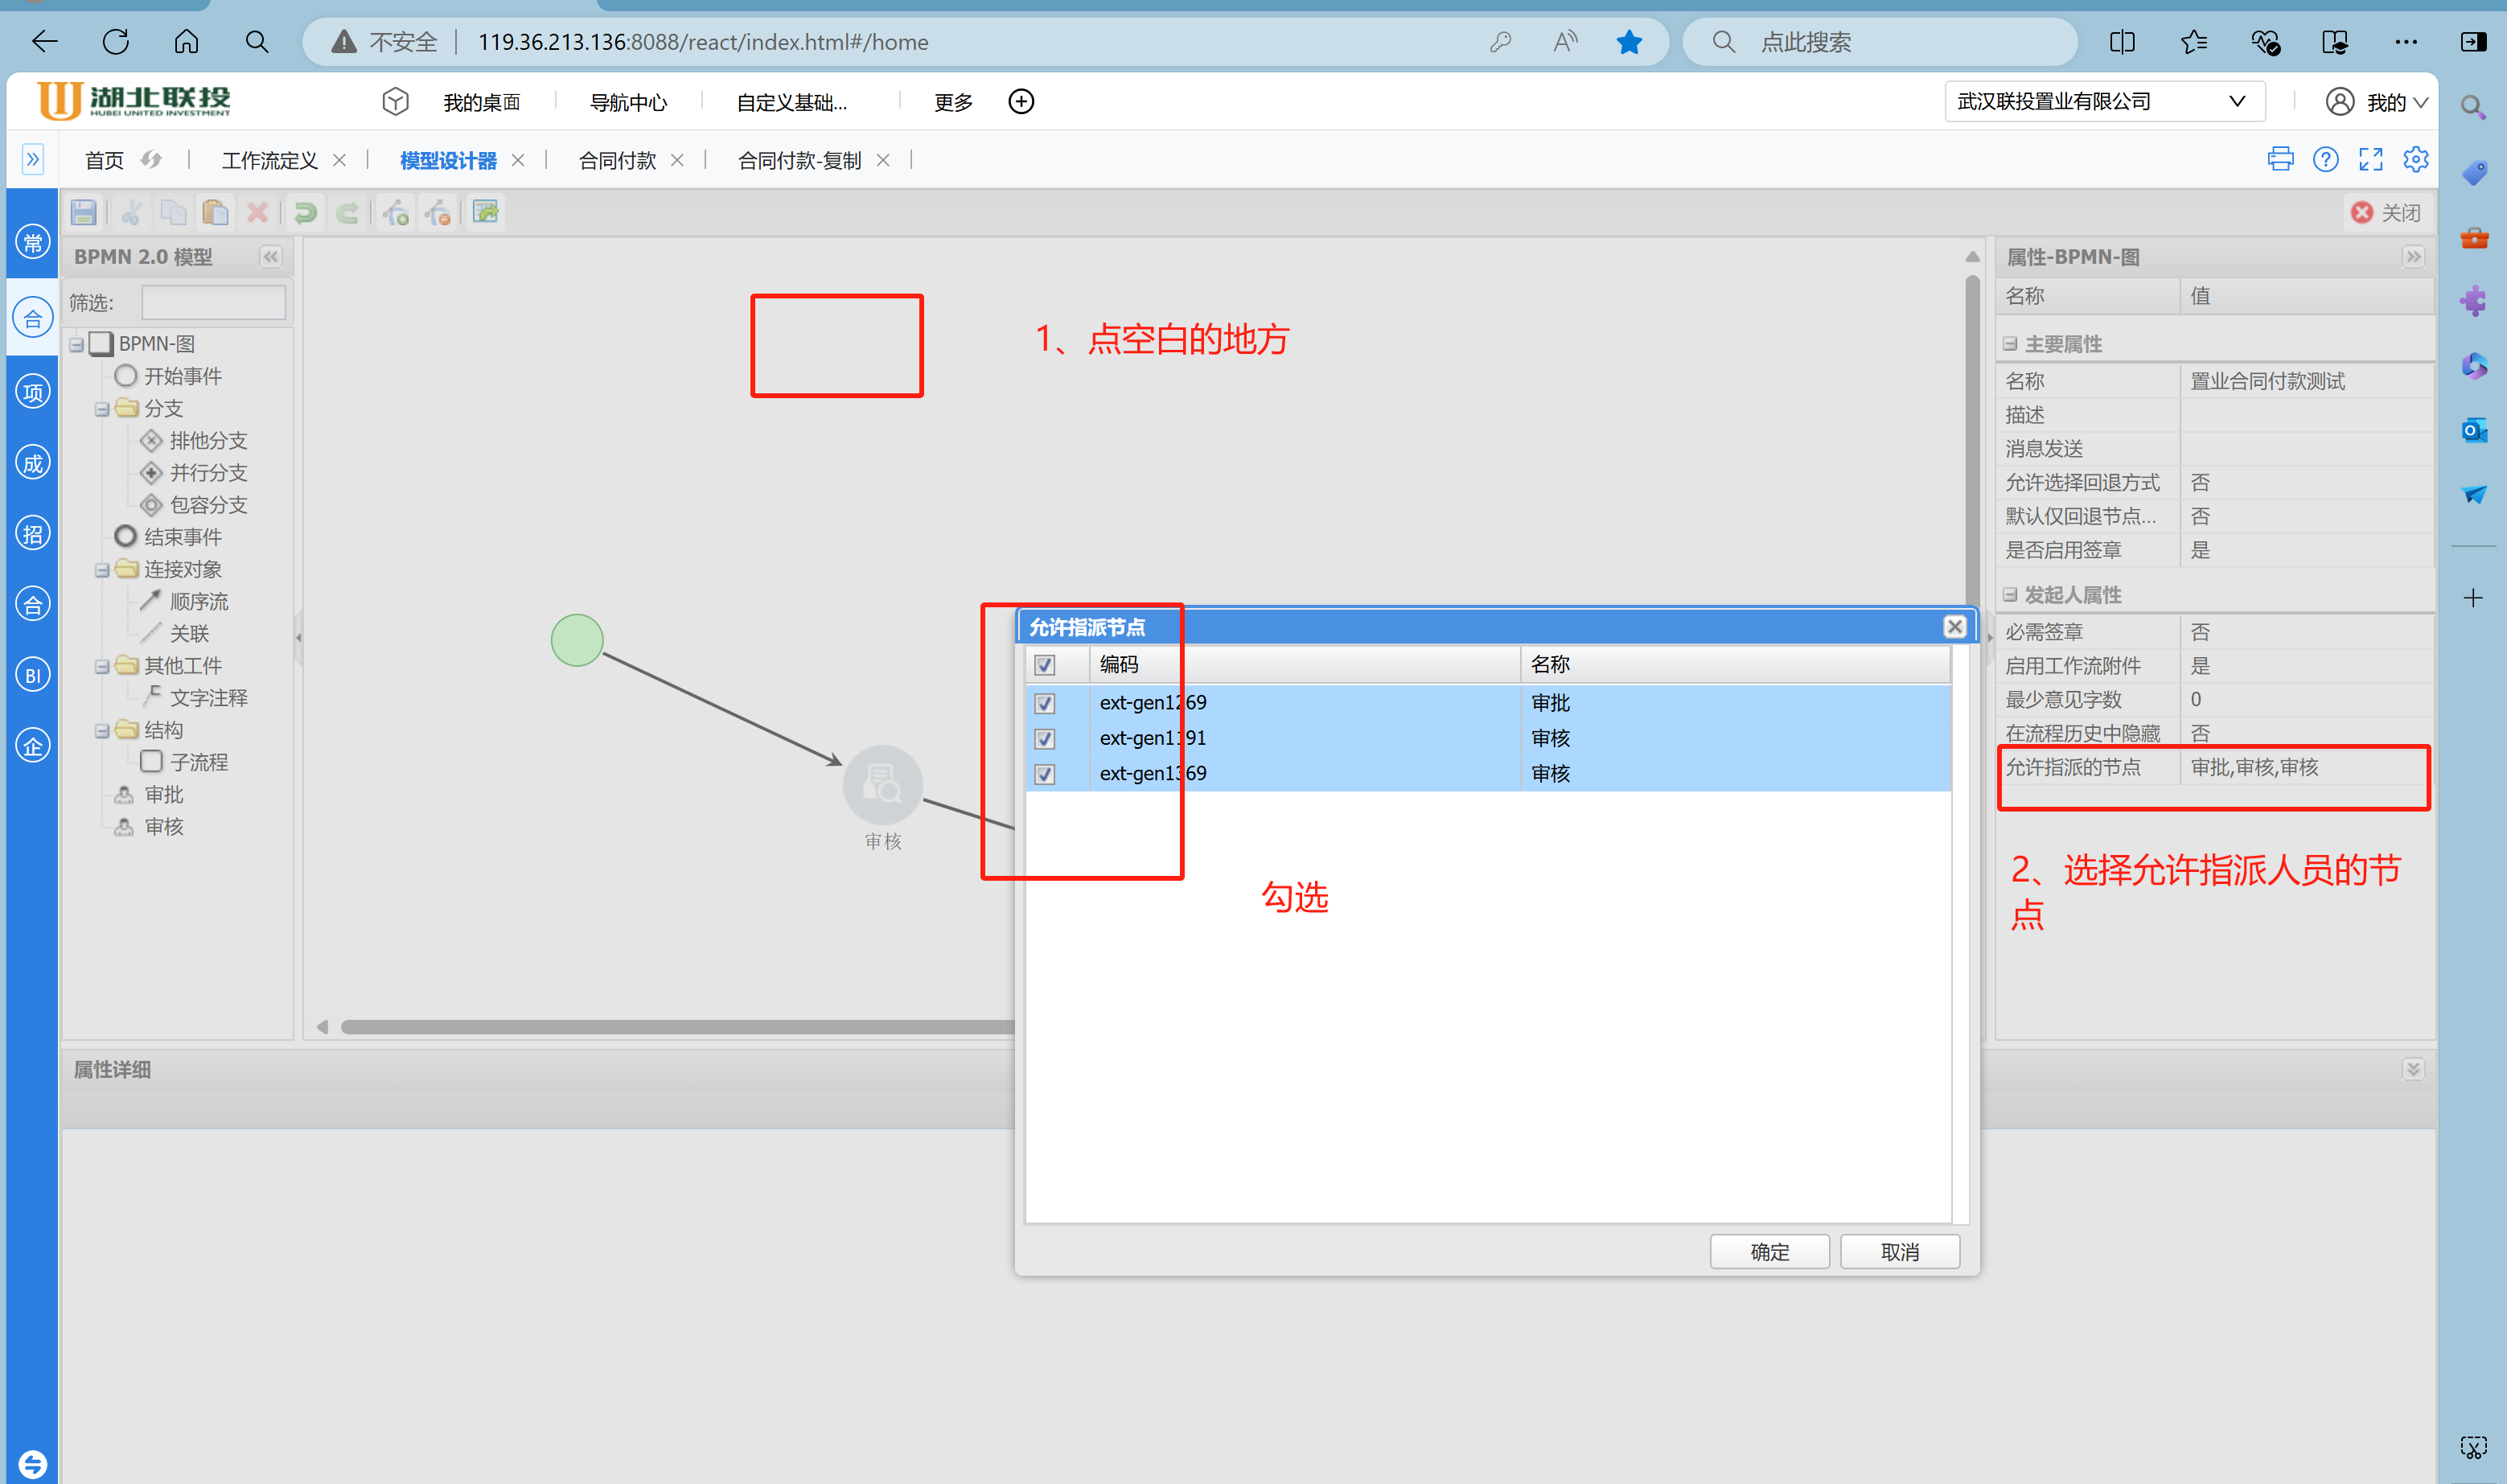Click the 筛选 filter input field
Screen dimensions: 2507x1484
[213, 302]
